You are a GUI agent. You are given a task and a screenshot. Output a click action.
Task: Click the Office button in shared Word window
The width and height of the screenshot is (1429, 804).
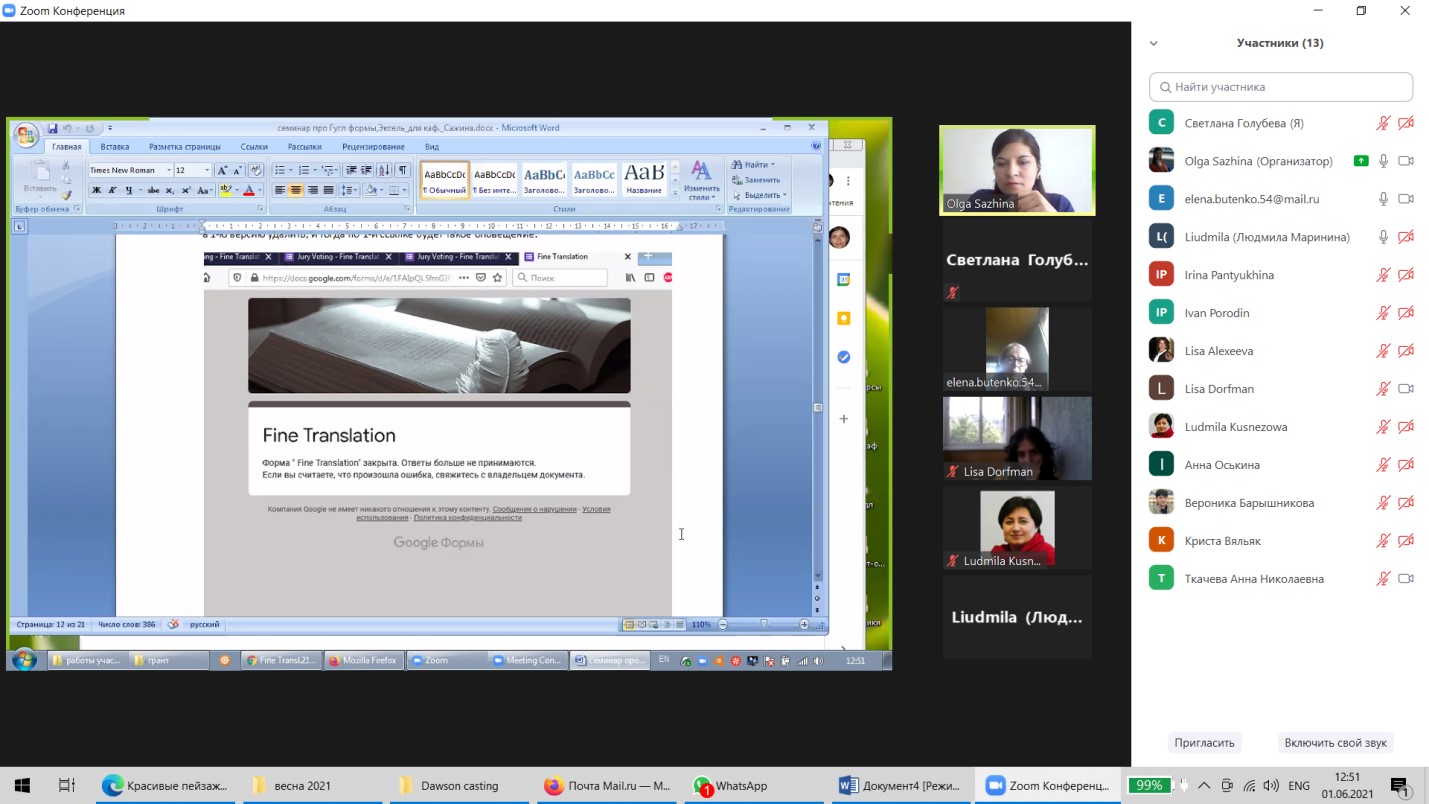(x=26, y=135)
